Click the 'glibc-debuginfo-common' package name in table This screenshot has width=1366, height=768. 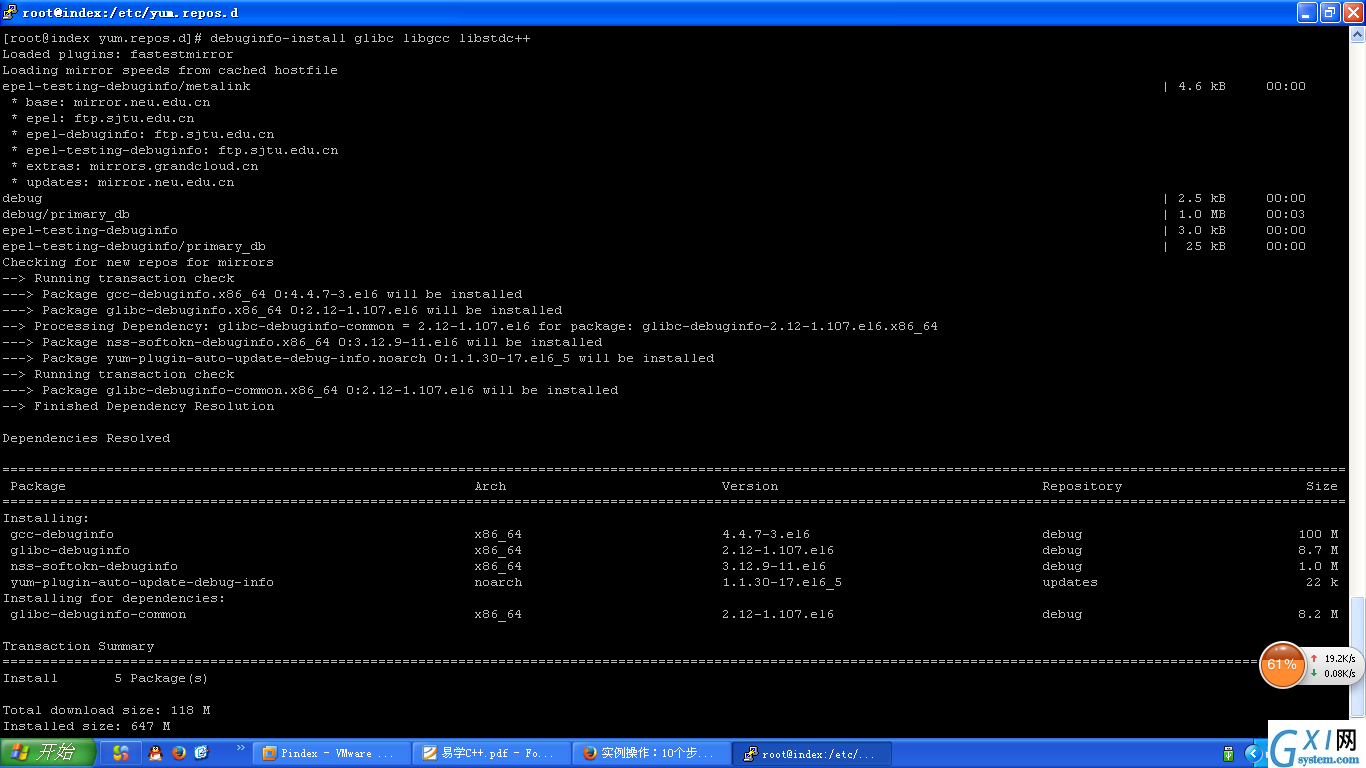pos(98,614)
